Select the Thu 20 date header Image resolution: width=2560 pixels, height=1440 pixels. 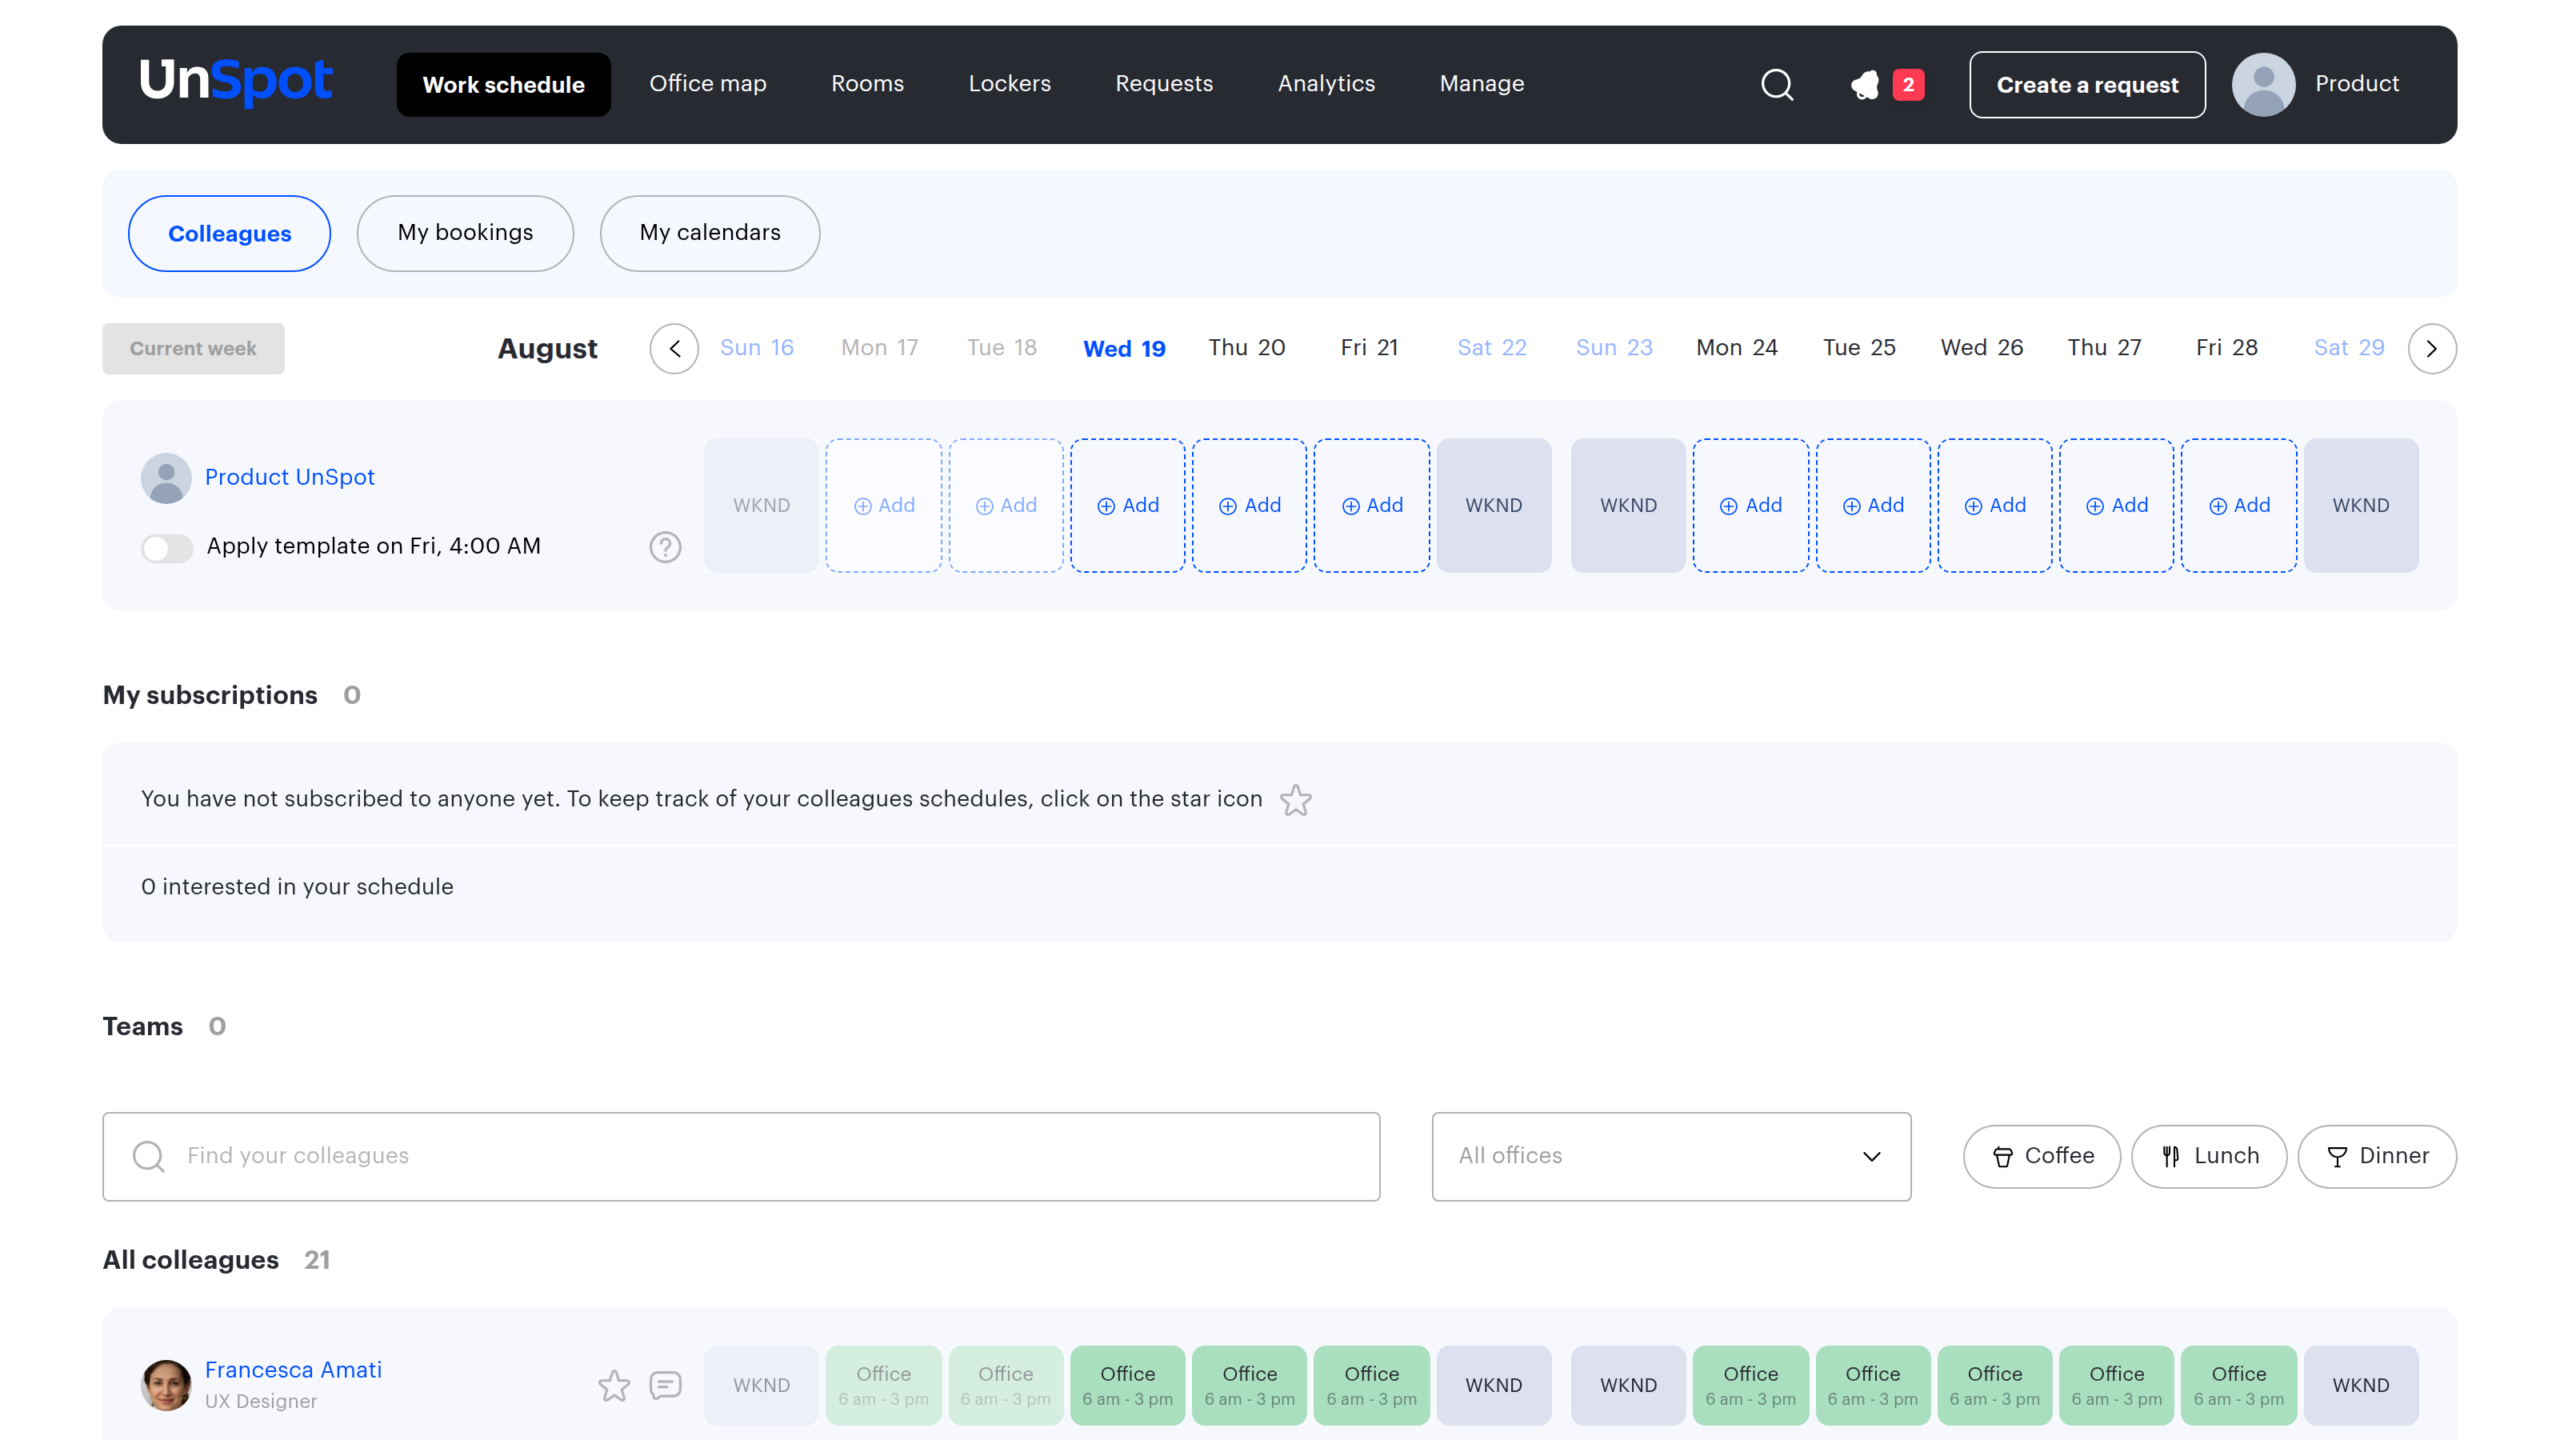[x=1246, y=348]
